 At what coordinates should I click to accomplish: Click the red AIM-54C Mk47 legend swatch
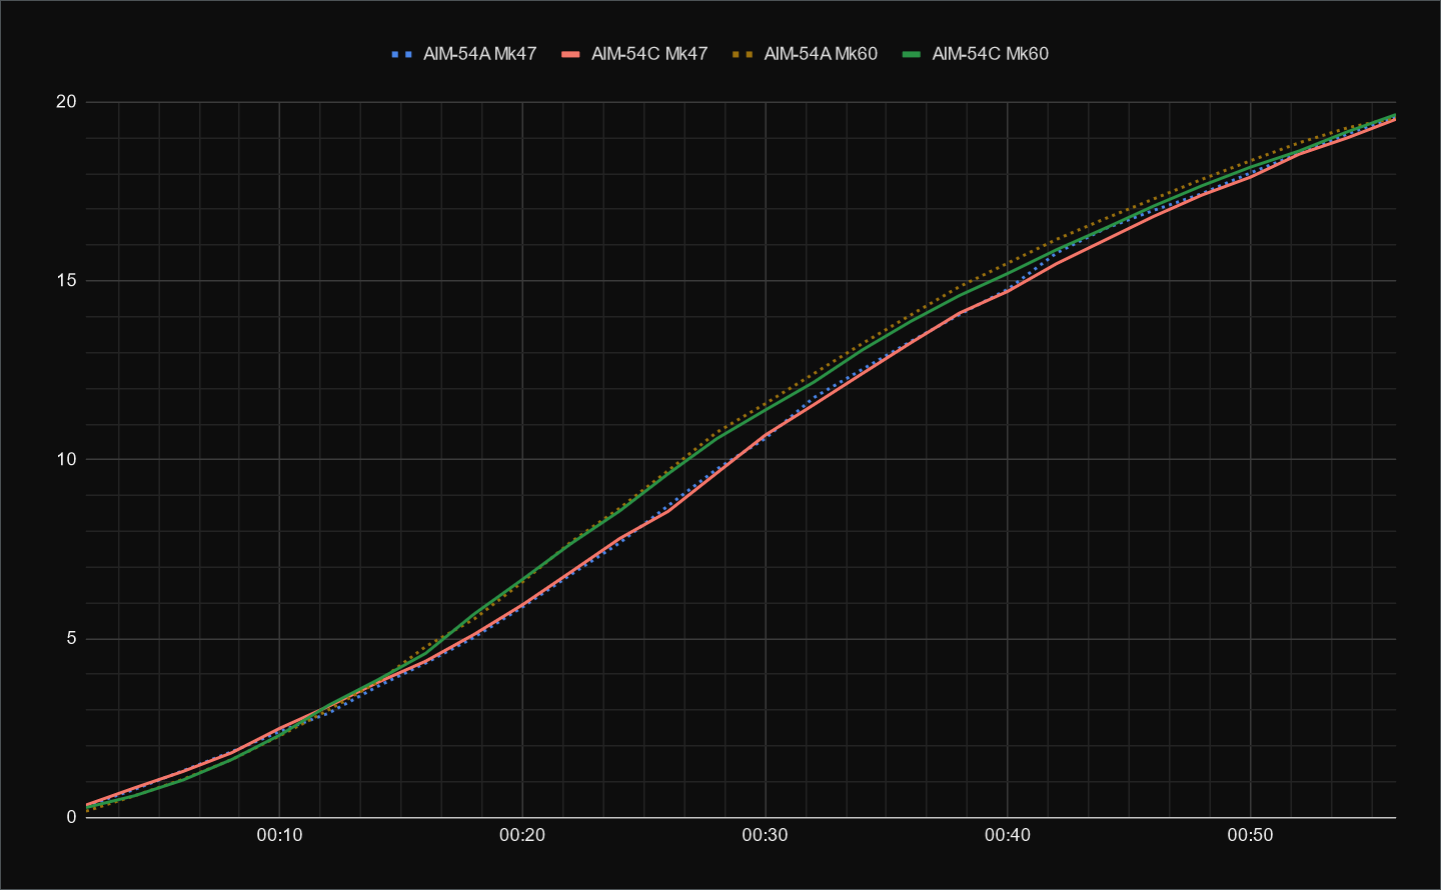570,54
